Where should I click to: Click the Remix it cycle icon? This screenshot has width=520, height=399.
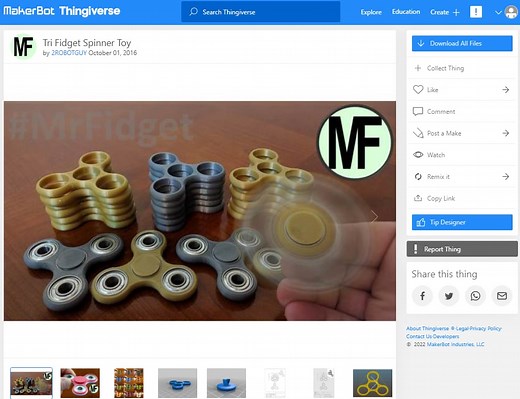pos(418,176)
